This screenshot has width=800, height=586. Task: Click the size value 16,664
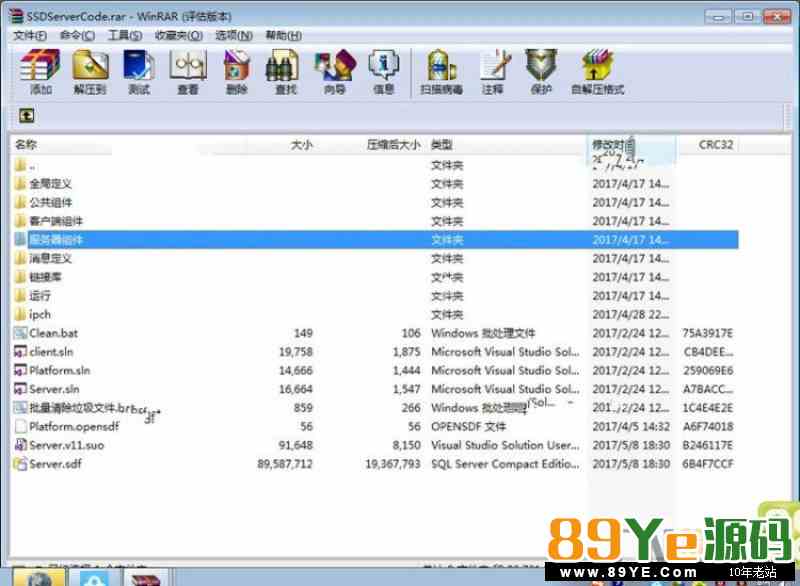point(295,389)
